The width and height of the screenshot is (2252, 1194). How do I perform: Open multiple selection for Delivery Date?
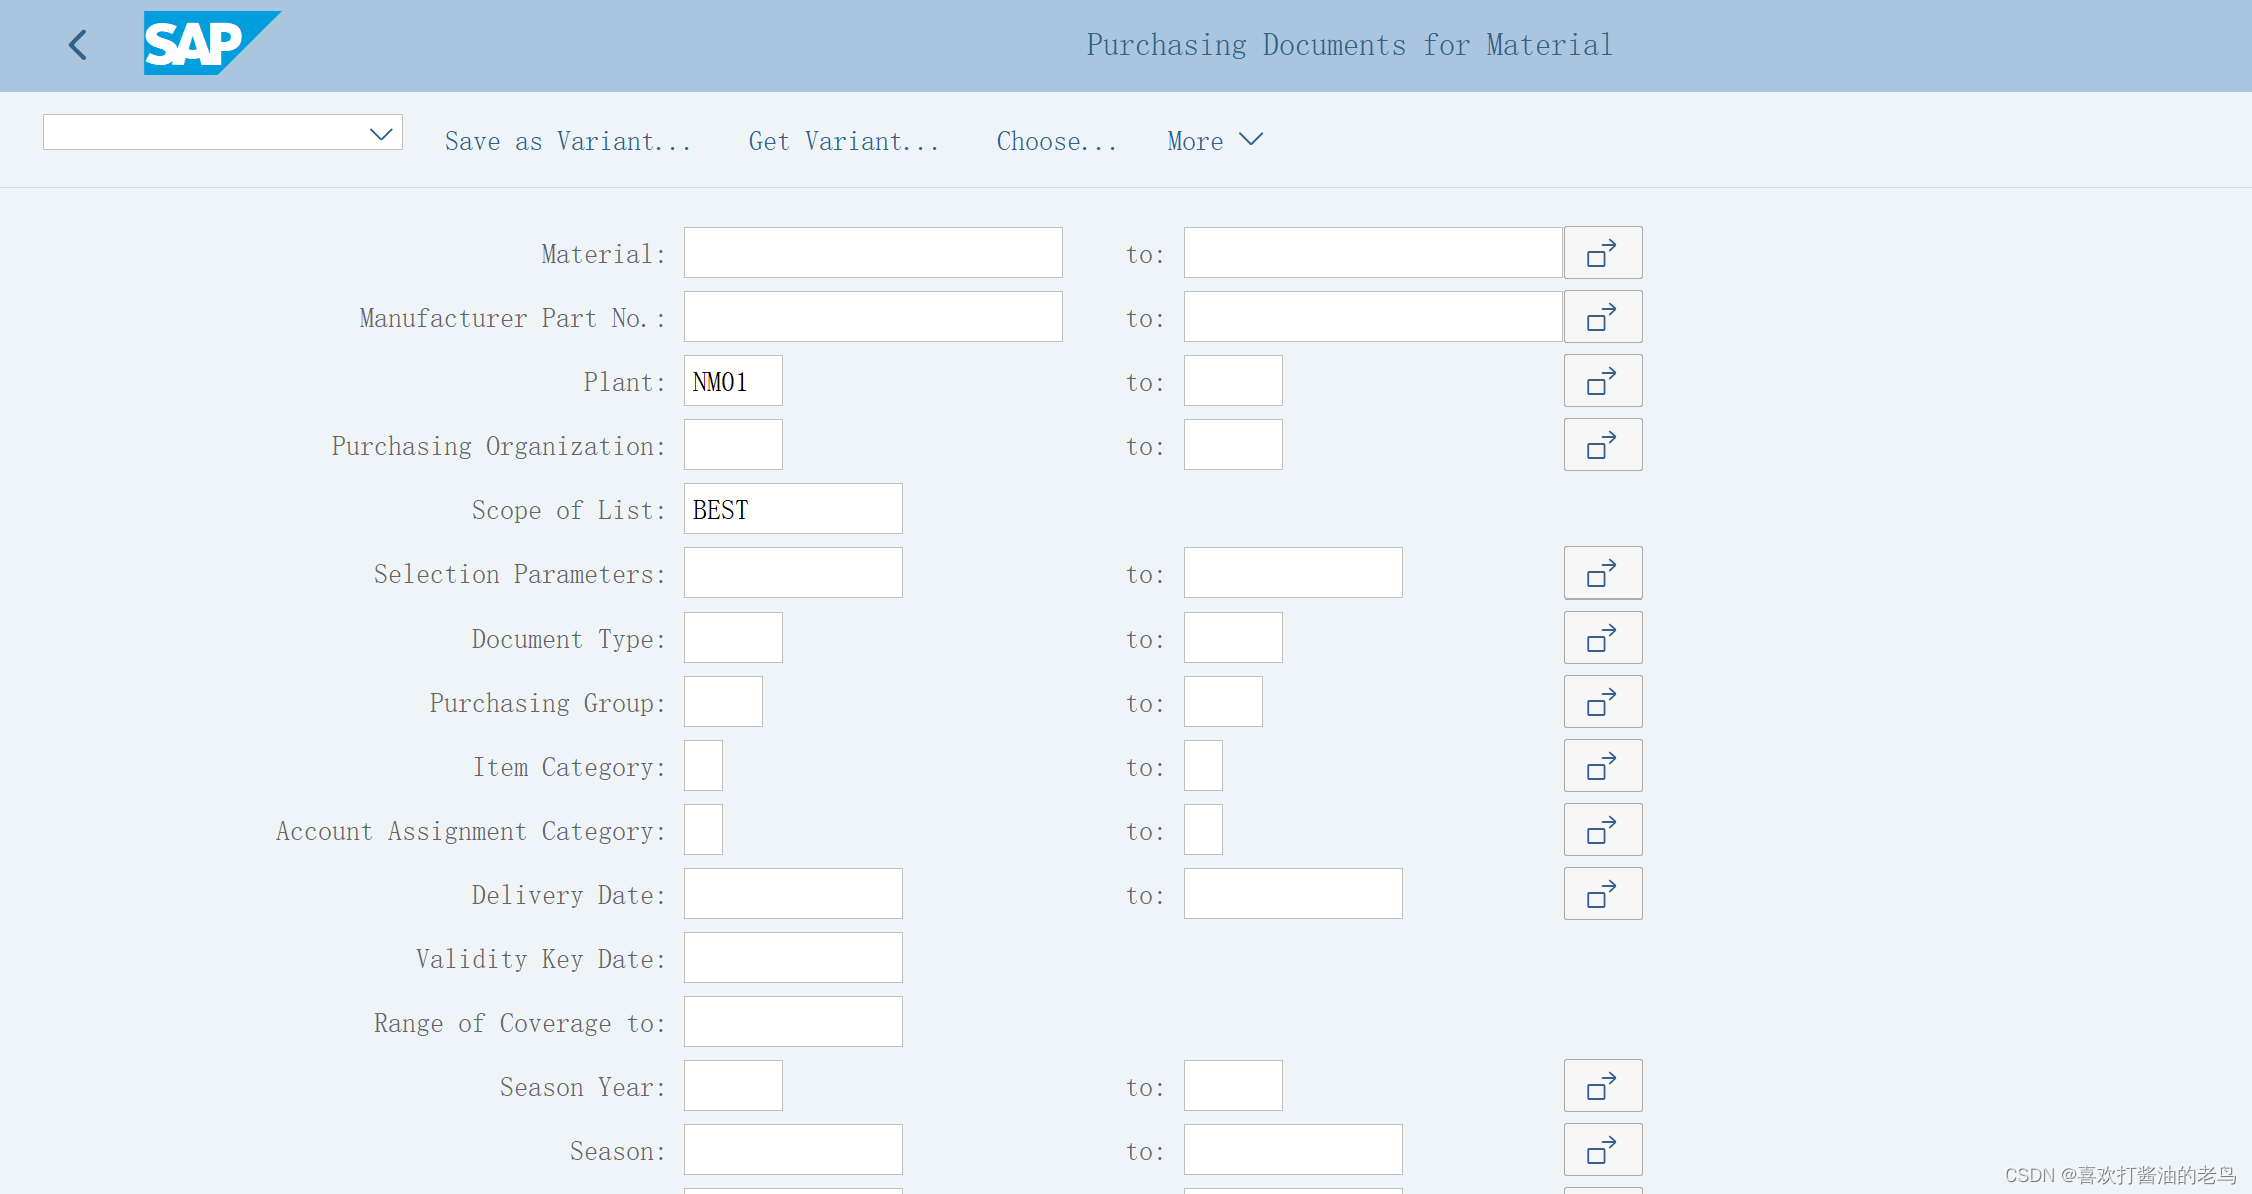pos(1602,893)
